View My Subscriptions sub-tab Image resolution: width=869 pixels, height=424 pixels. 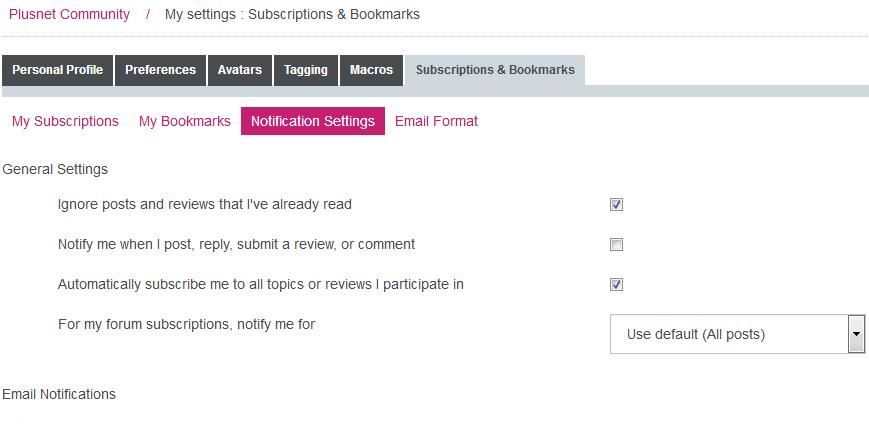65,121
